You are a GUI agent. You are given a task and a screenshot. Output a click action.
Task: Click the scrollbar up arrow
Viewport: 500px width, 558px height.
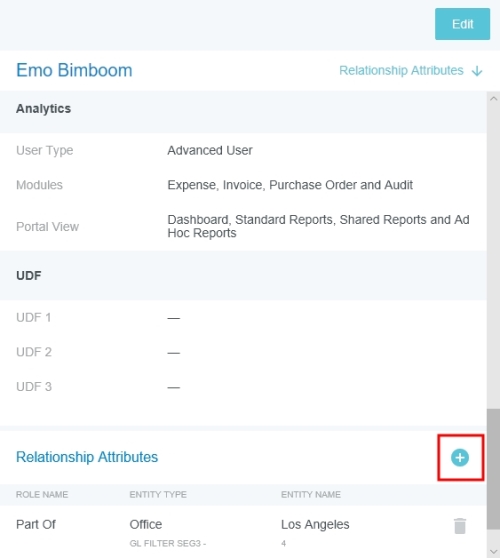tap(493, 99)
